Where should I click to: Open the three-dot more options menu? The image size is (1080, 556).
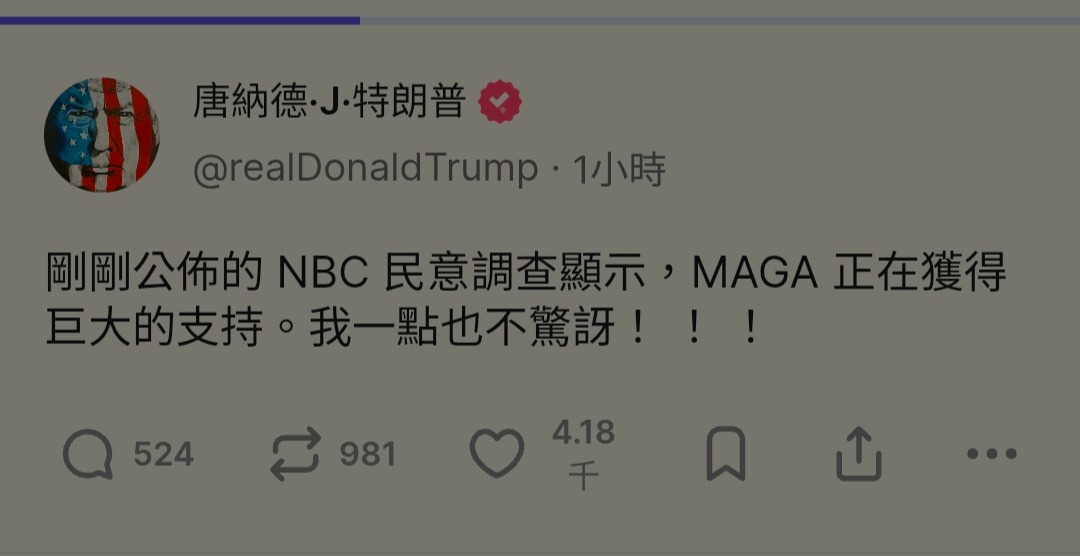992,453
